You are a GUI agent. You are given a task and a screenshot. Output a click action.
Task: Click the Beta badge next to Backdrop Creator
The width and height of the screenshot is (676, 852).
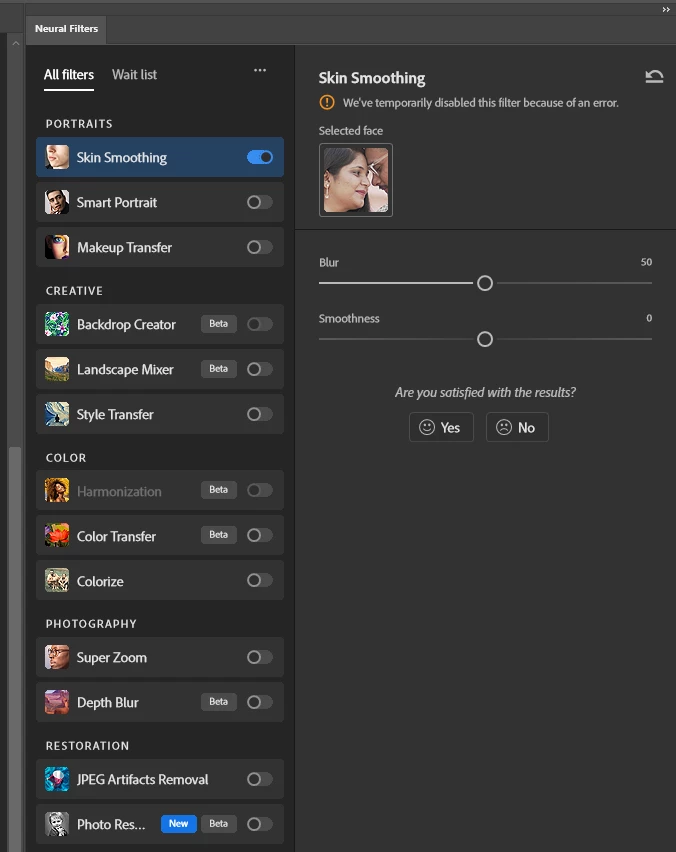click(218, 324)
